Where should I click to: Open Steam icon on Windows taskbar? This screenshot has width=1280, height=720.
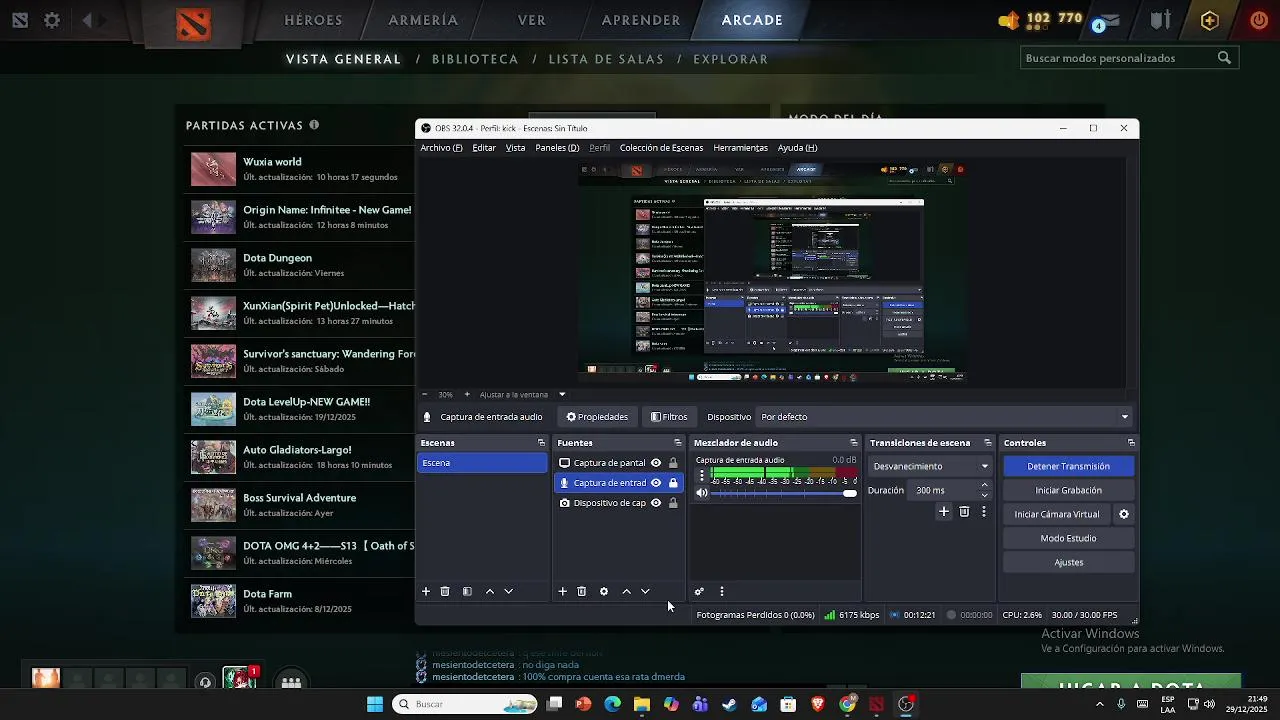pos(730,704)
